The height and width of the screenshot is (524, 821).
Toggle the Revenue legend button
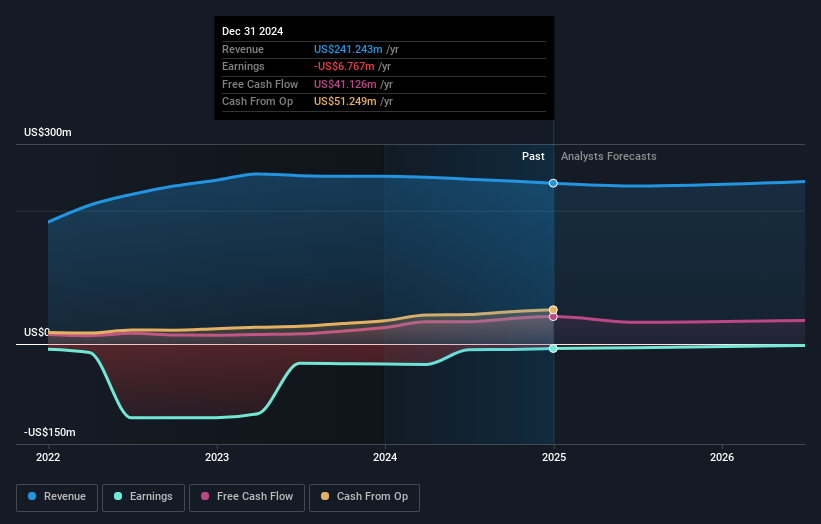pos(57,497)
